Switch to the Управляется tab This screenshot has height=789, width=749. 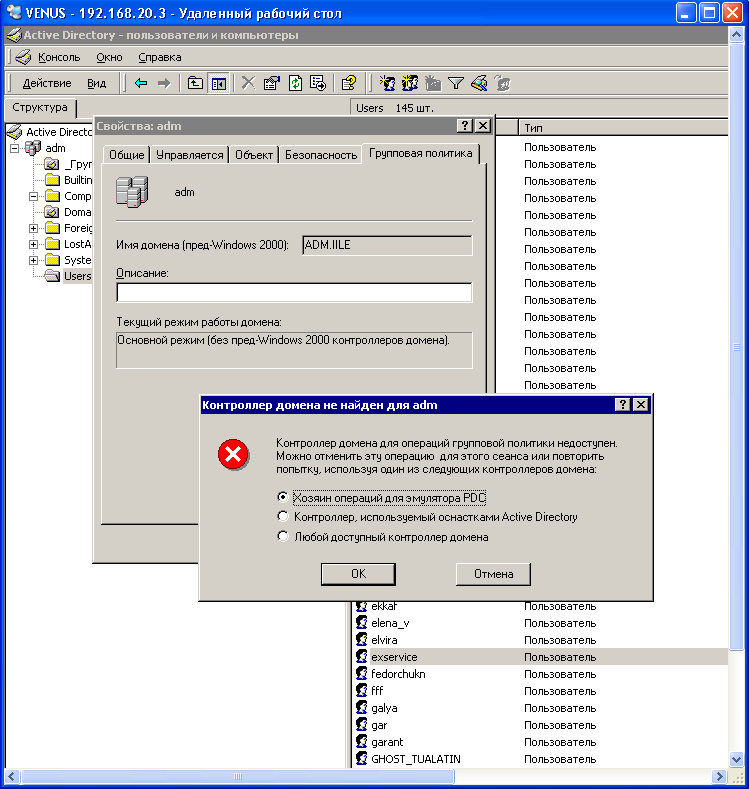coord(190,155)
